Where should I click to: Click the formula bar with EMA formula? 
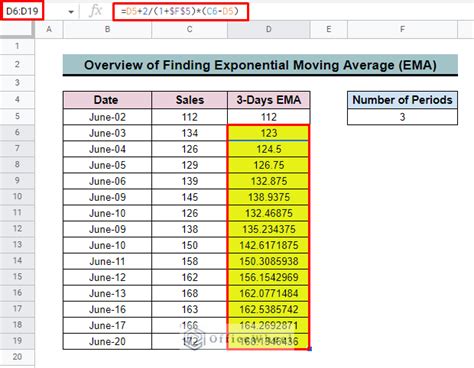coord(180,12)
